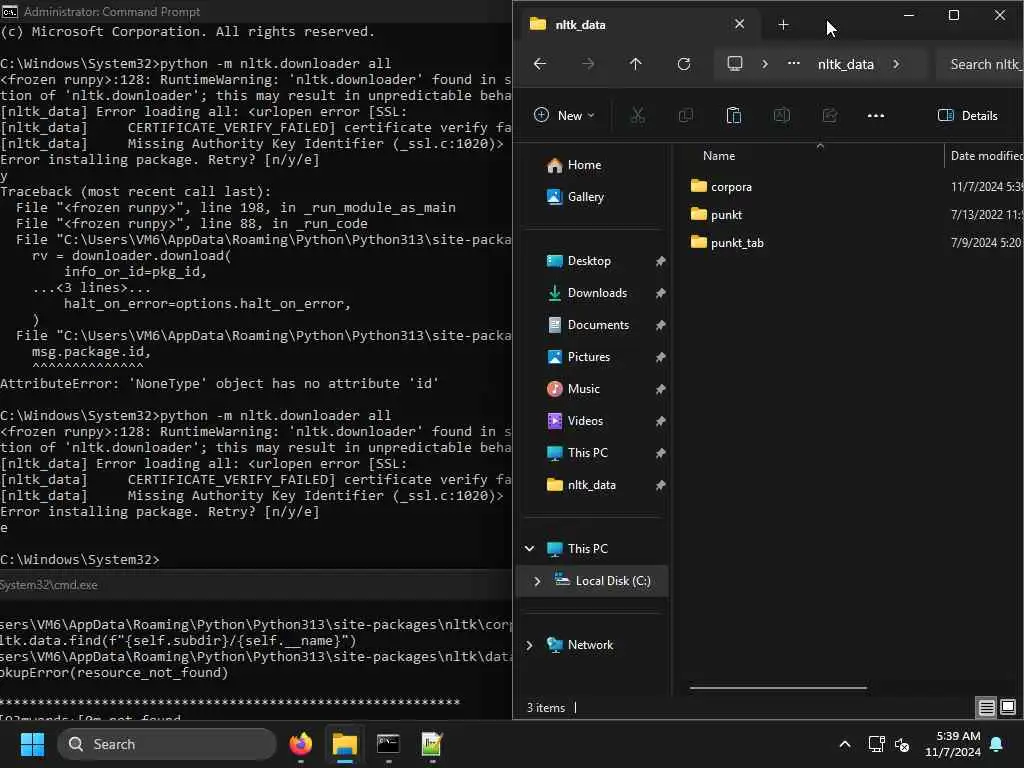Expand the address bar ellipsis for hidden path
The height and width of the screenshot is (768, 1024).
793,64
